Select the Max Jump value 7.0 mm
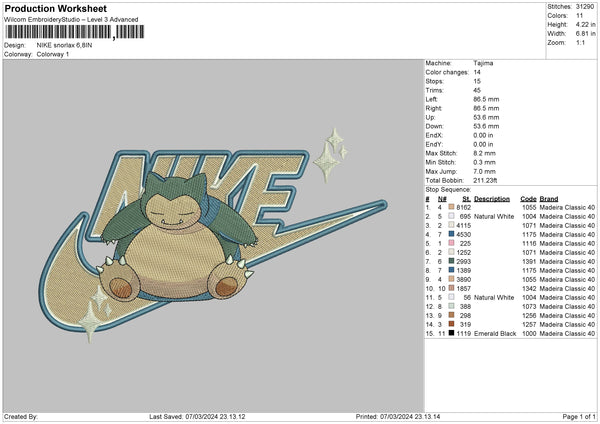 484,171
